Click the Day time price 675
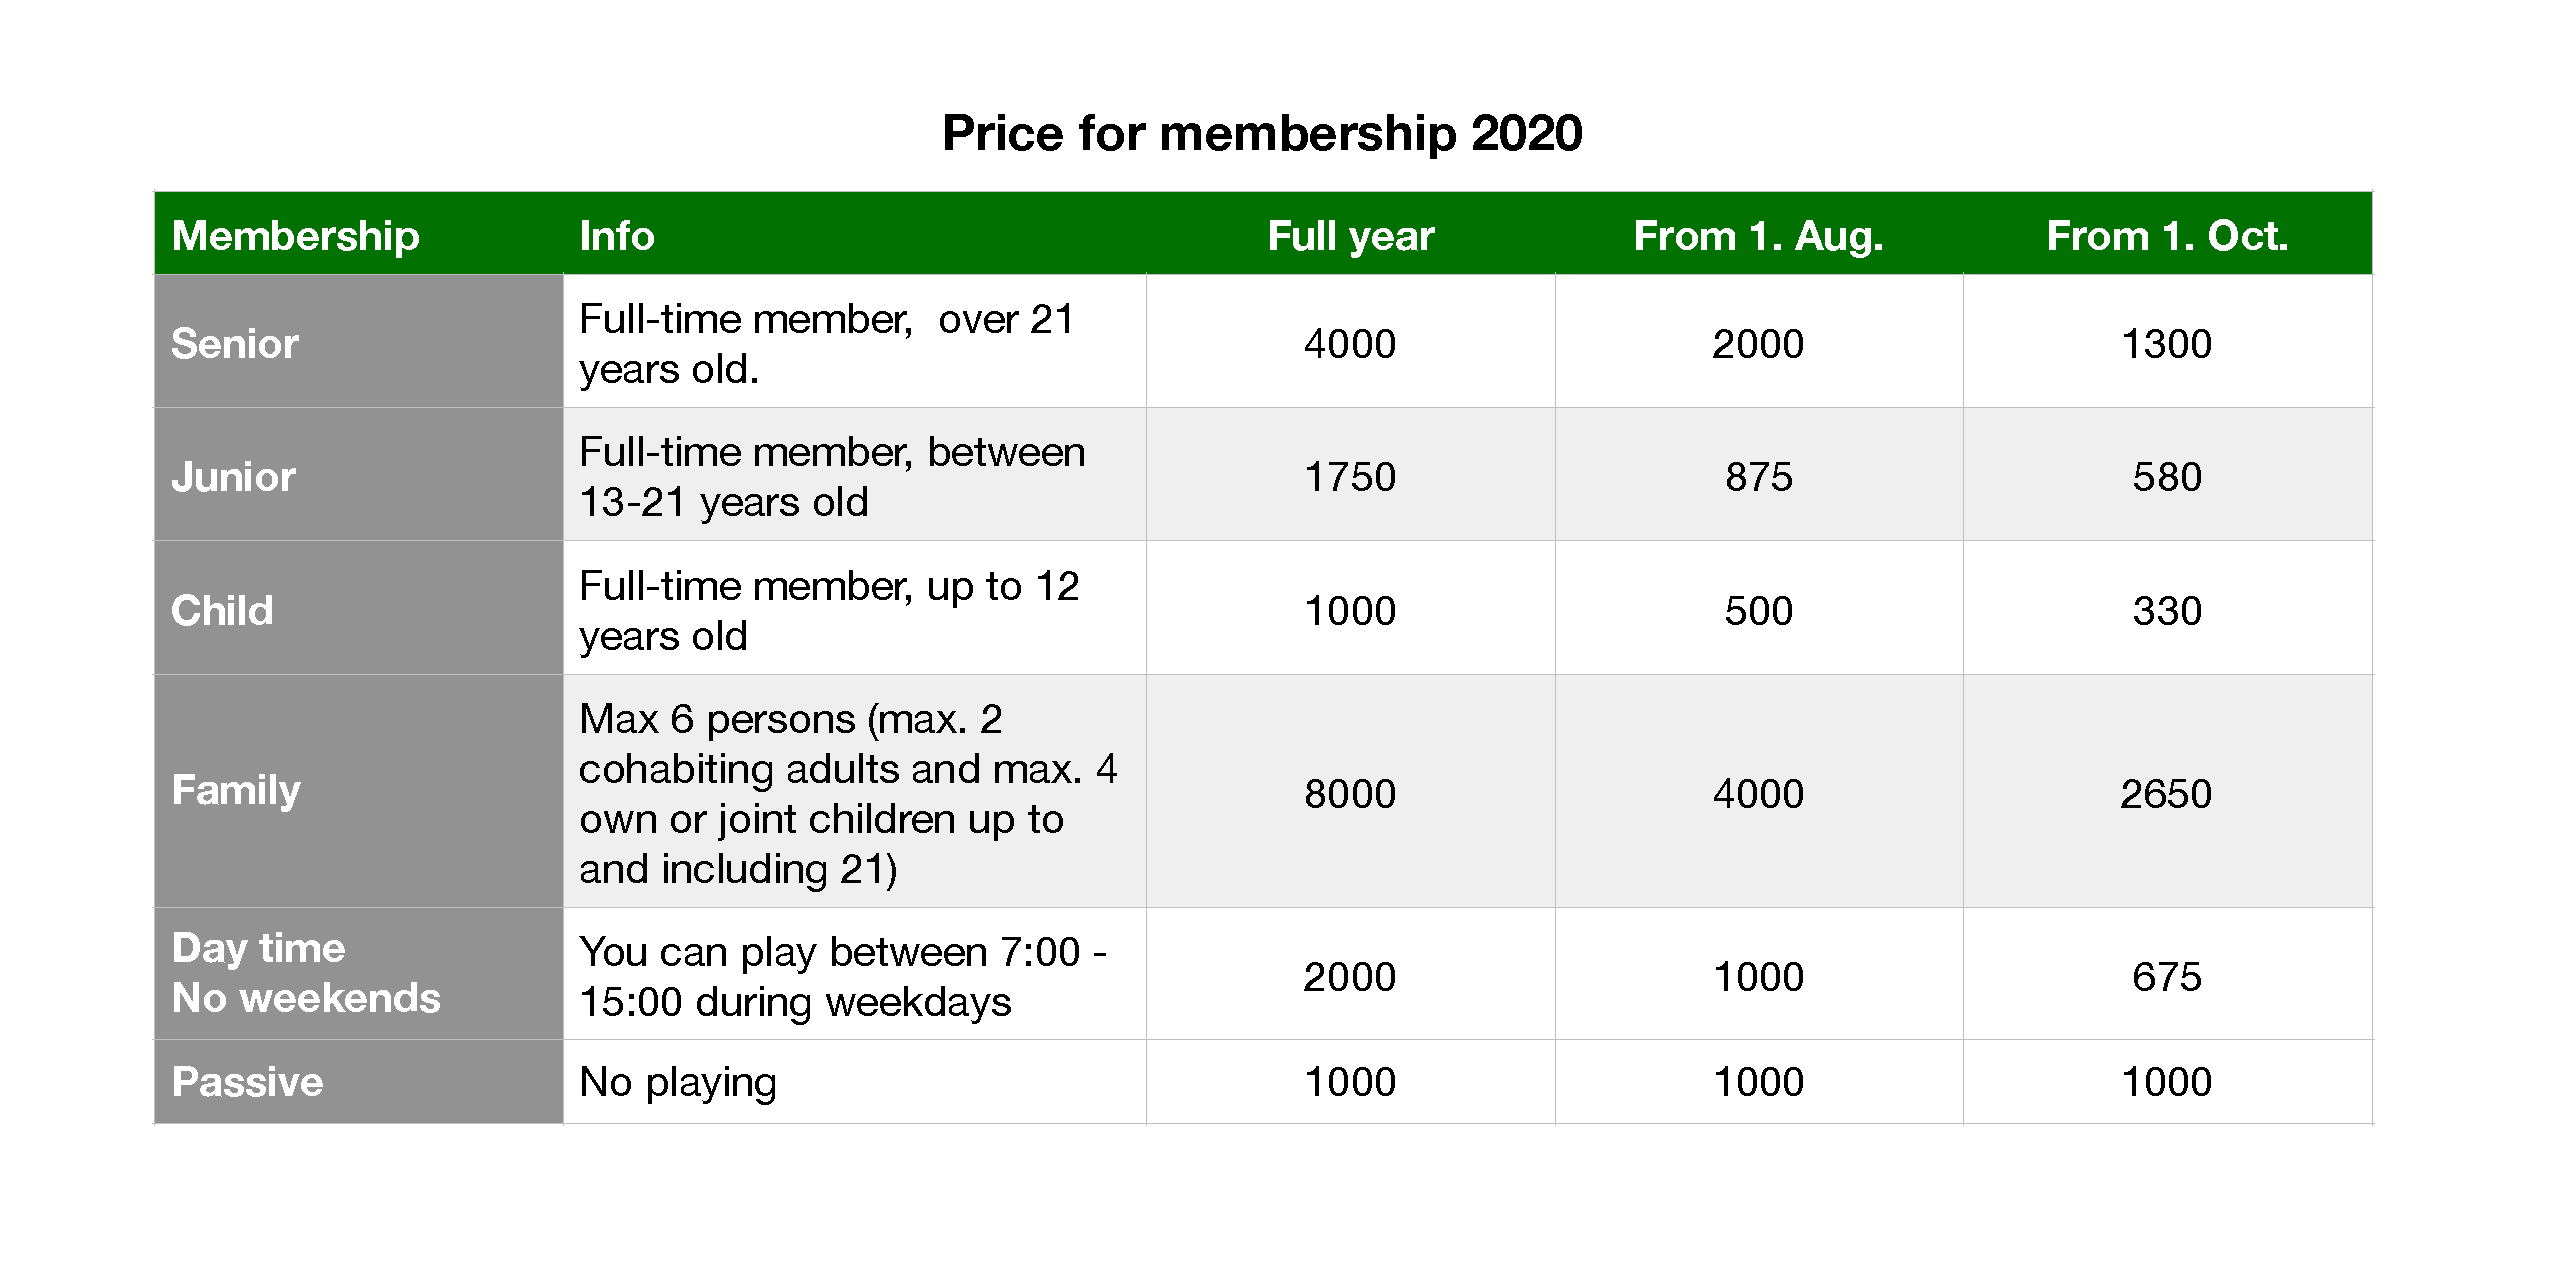This screenshot has width=2556, height=1265. coord(2167,976)
